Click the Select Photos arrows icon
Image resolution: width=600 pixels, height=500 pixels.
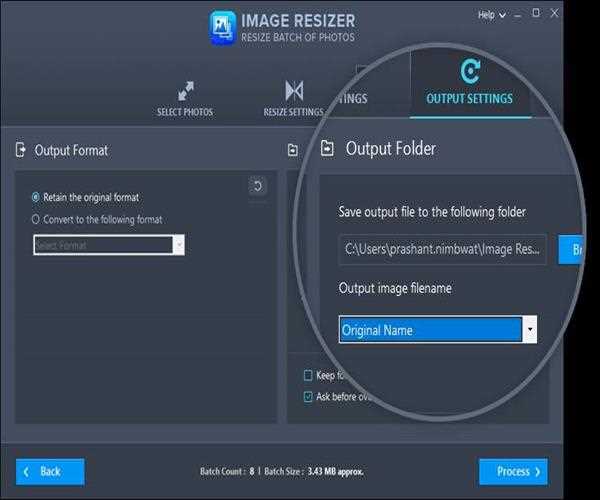[x=184, y=90]
